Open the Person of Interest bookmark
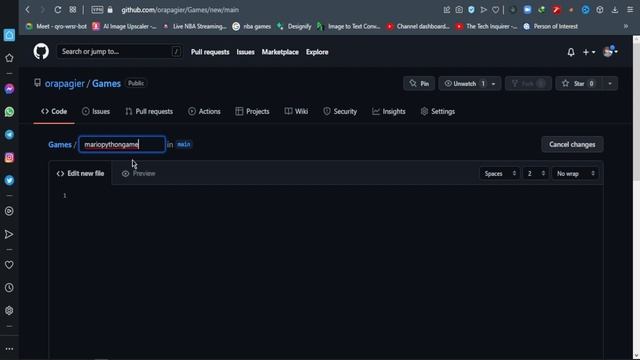This screenshot has height=360, width=640. tap(551, 27)
